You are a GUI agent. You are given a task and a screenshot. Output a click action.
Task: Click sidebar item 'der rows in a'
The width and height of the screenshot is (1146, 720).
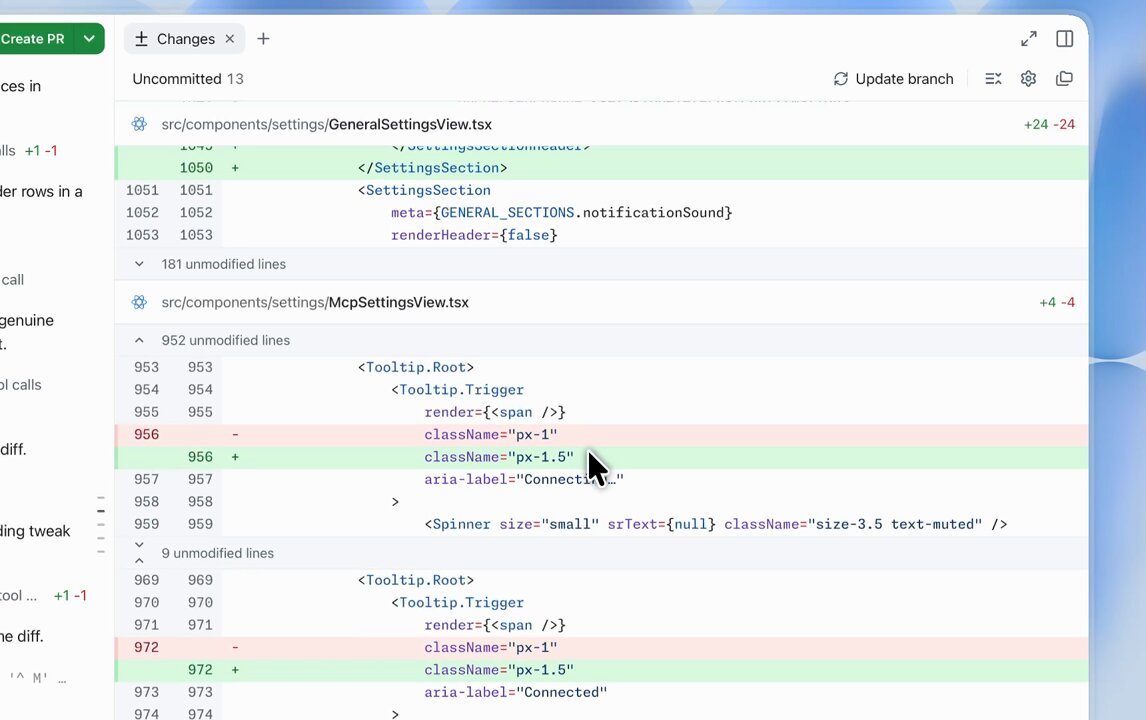pos(41,192)
